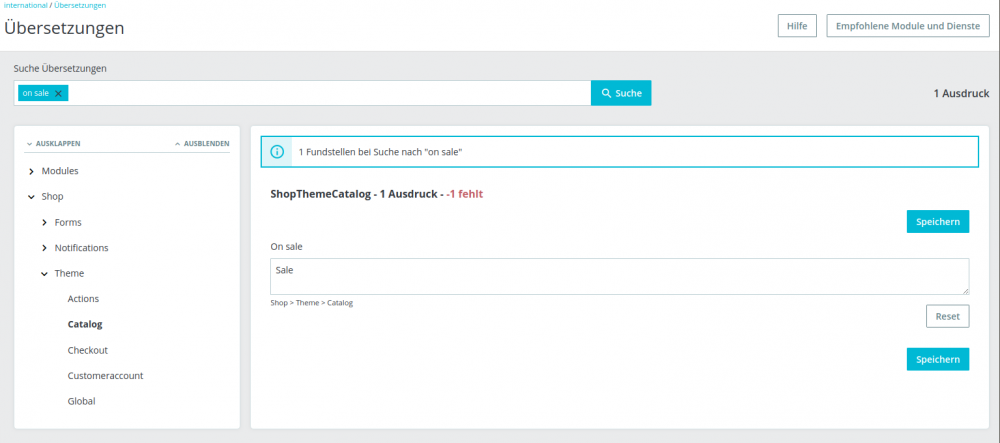Click the bottom Speichern button
Image resolution: width=1000 pixels, height=443 pixels.
coord(938,359)
